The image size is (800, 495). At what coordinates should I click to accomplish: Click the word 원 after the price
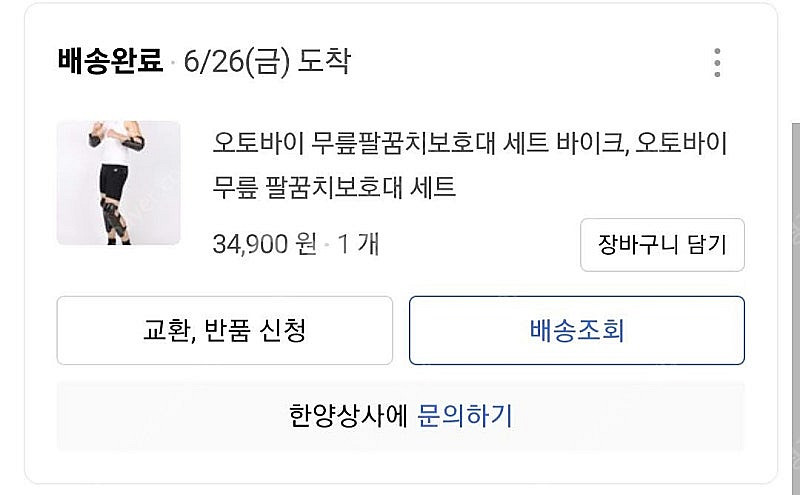pyautogui.click(x=307, y=244)
